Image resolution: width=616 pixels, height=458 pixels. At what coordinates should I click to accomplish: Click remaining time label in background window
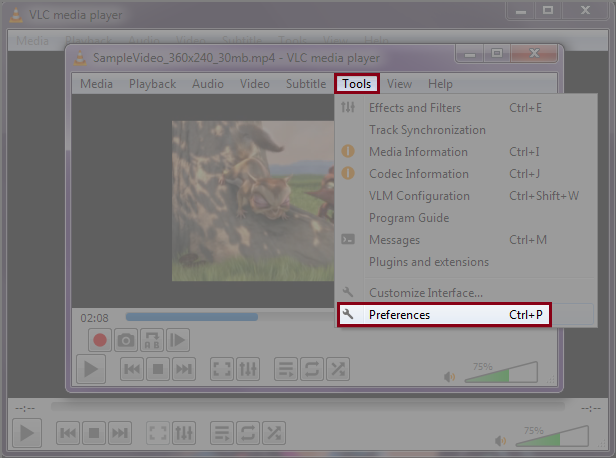click(x=591, y=409)
